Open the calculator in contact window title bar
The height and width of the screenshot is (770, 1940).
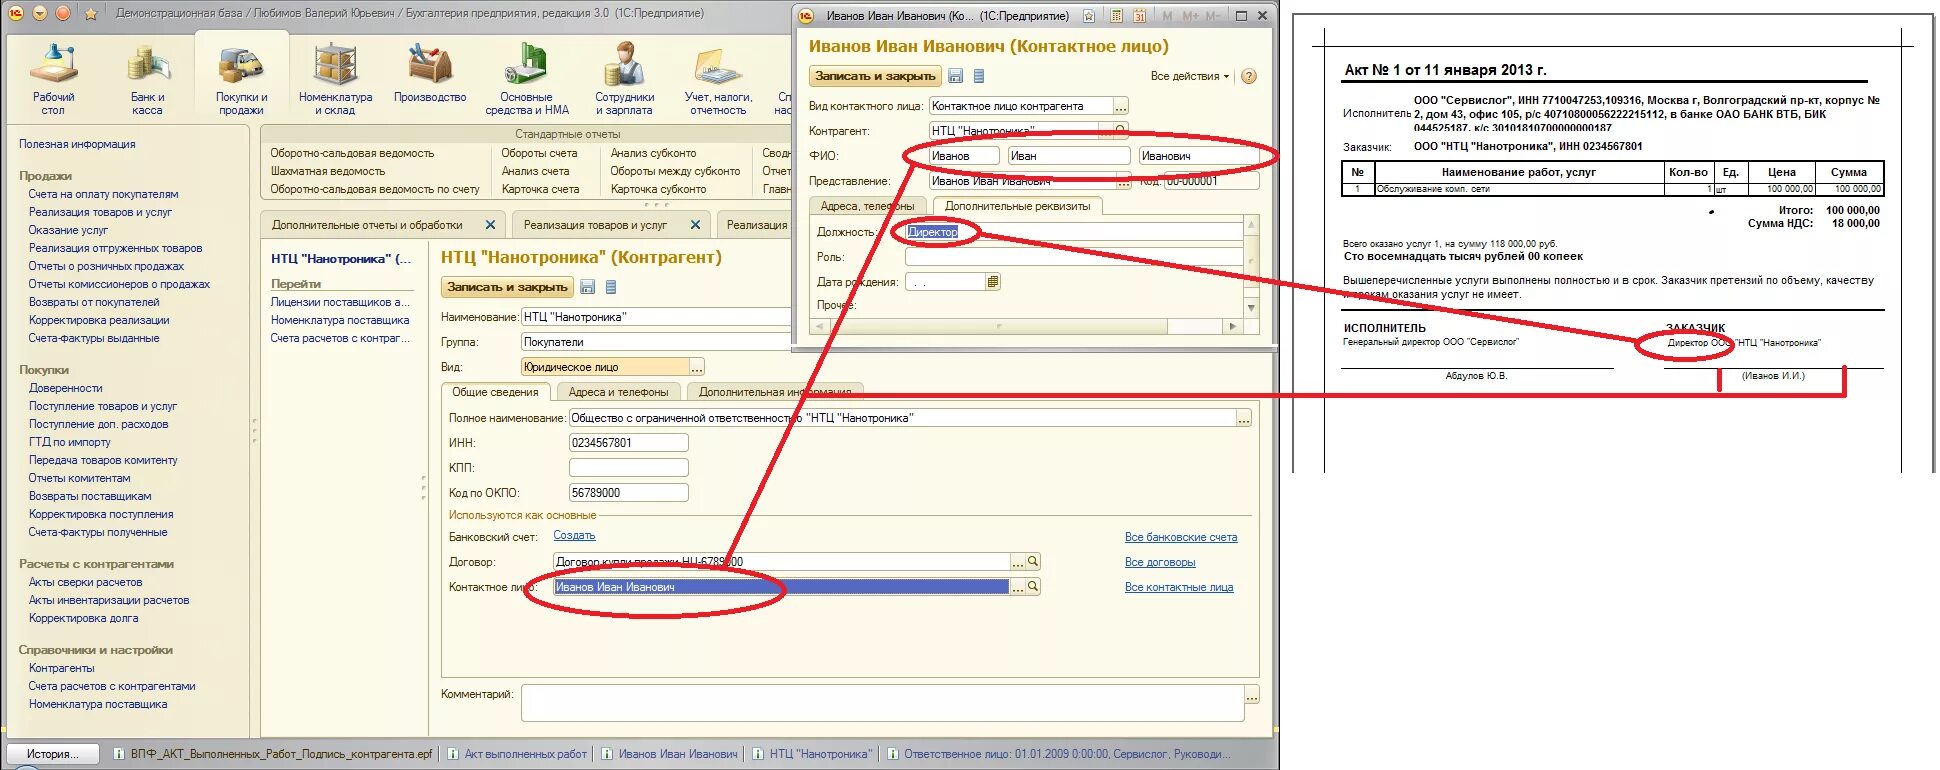pyautogui.click(x=1115, y=16)
